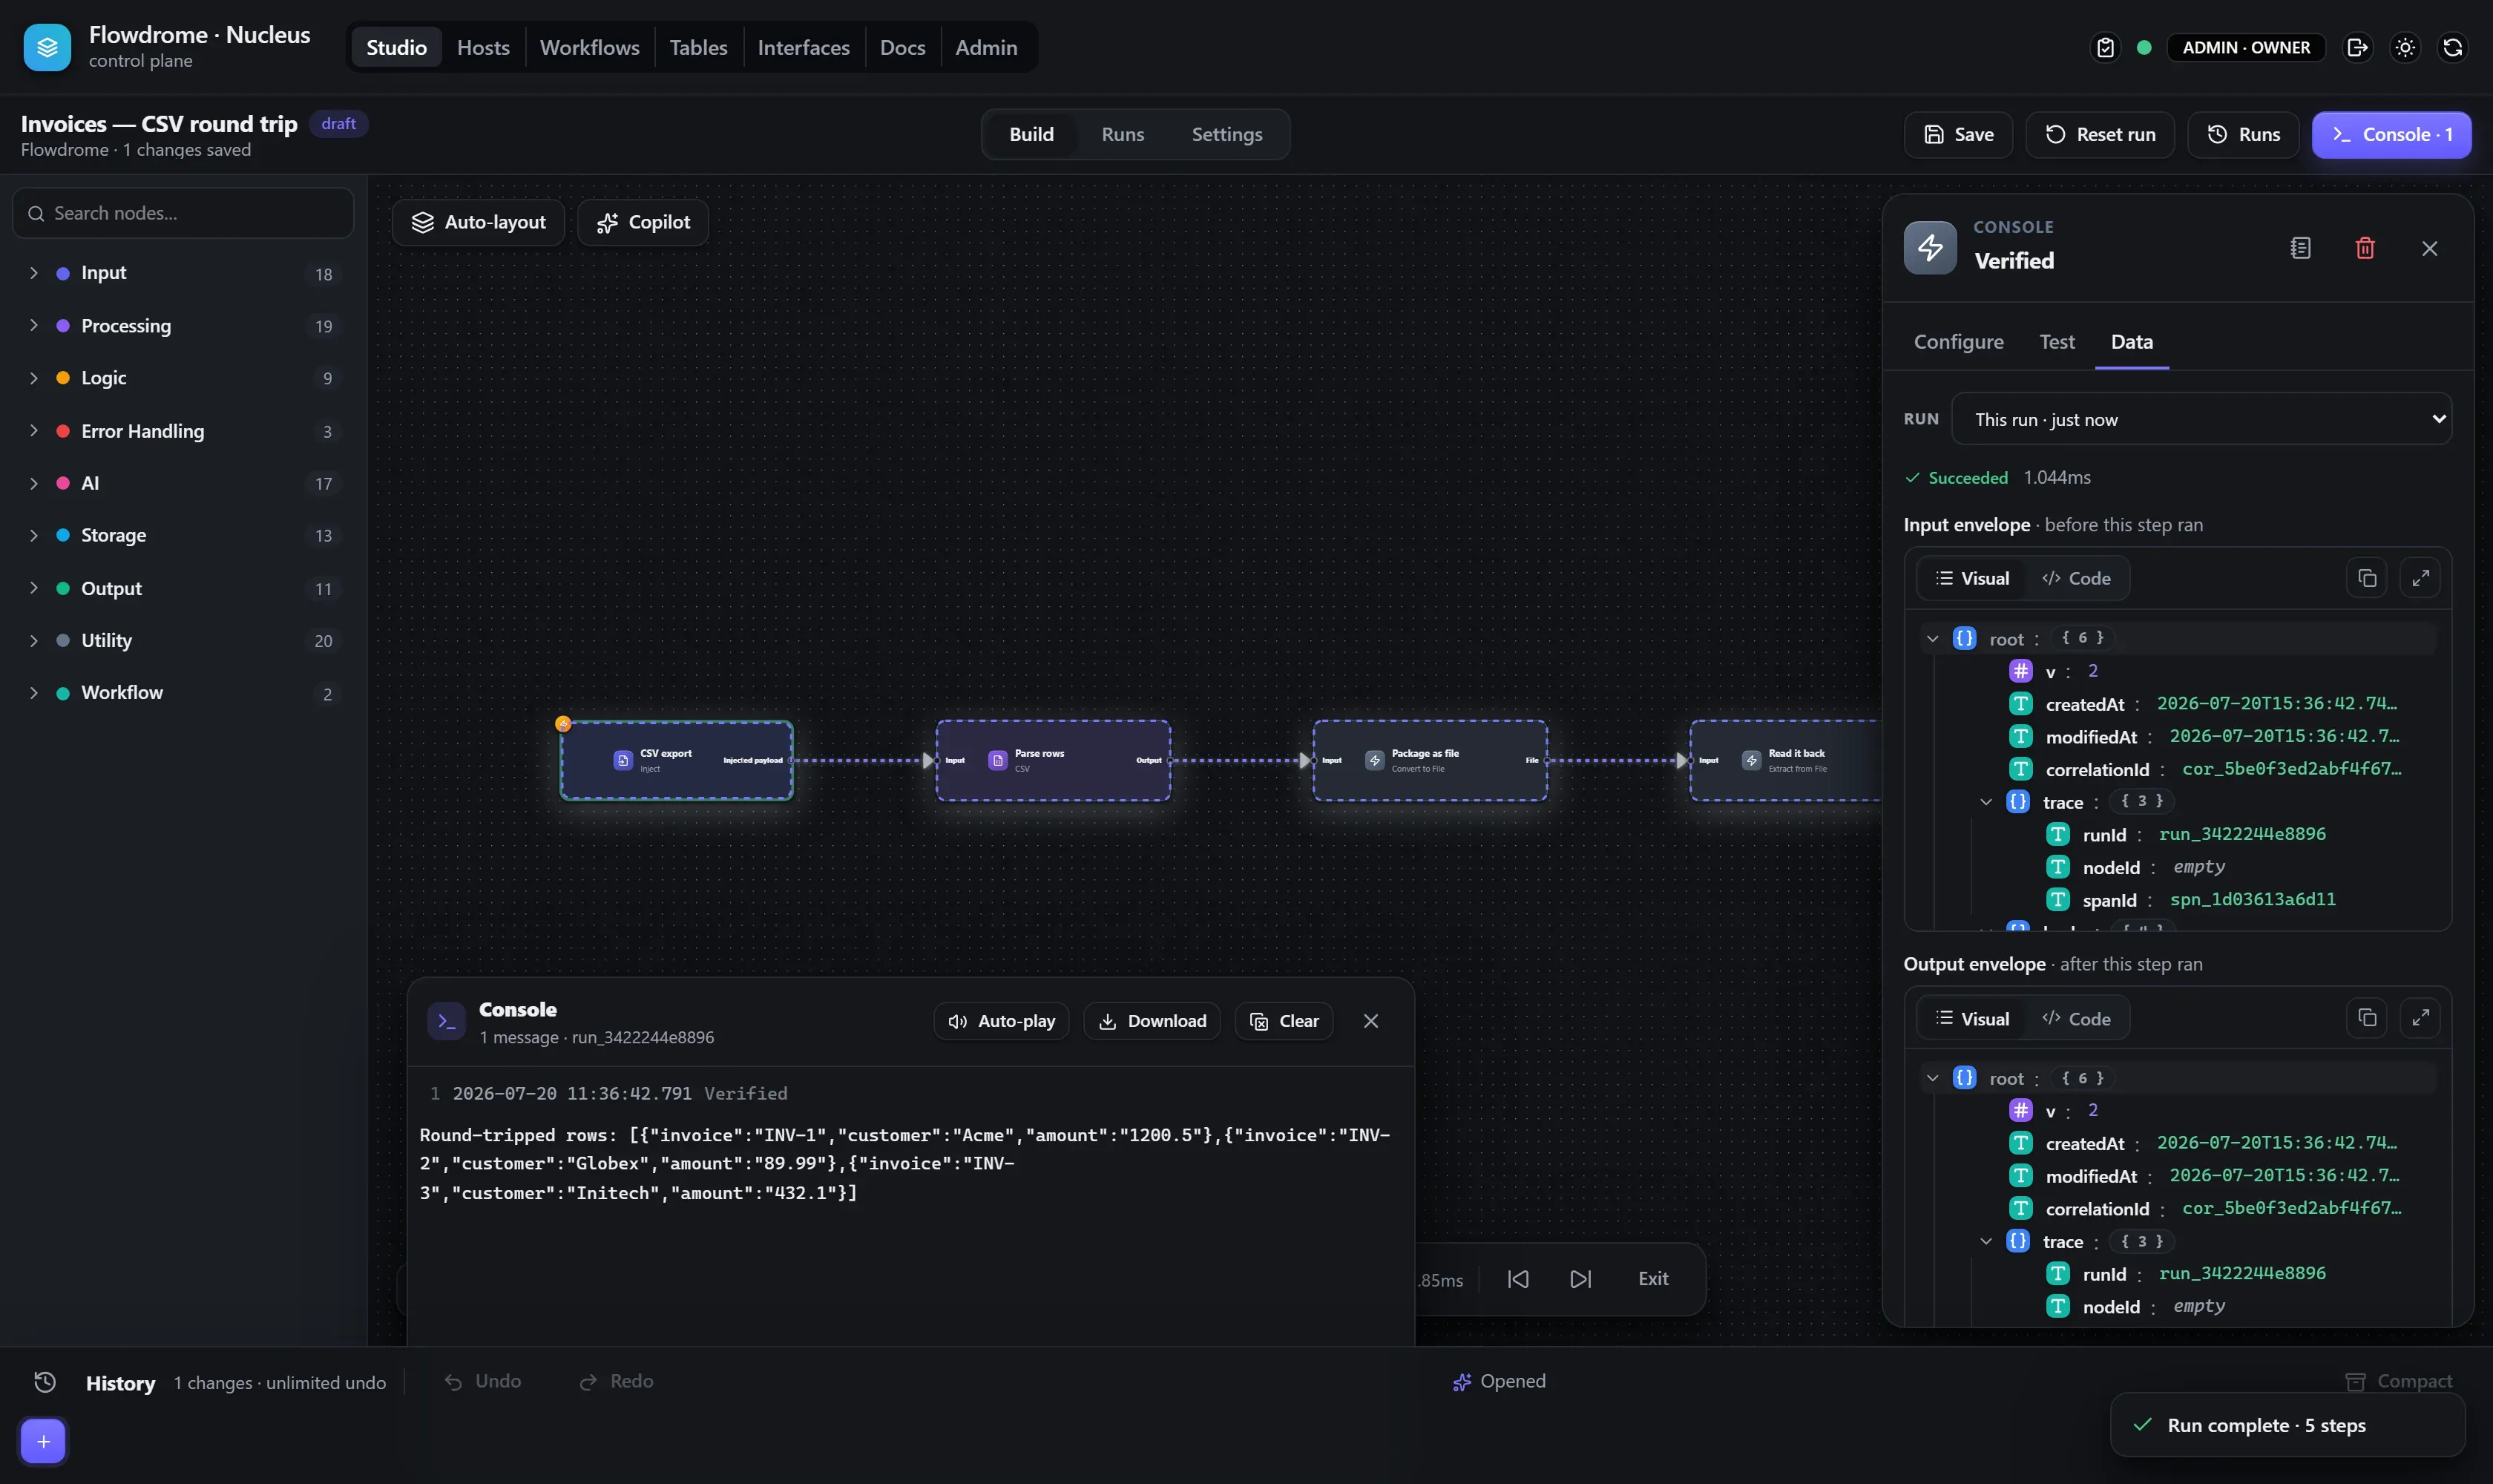
Task: Delete node with red trash icon
Action: pyautogui.click(x=2365, y=248)
